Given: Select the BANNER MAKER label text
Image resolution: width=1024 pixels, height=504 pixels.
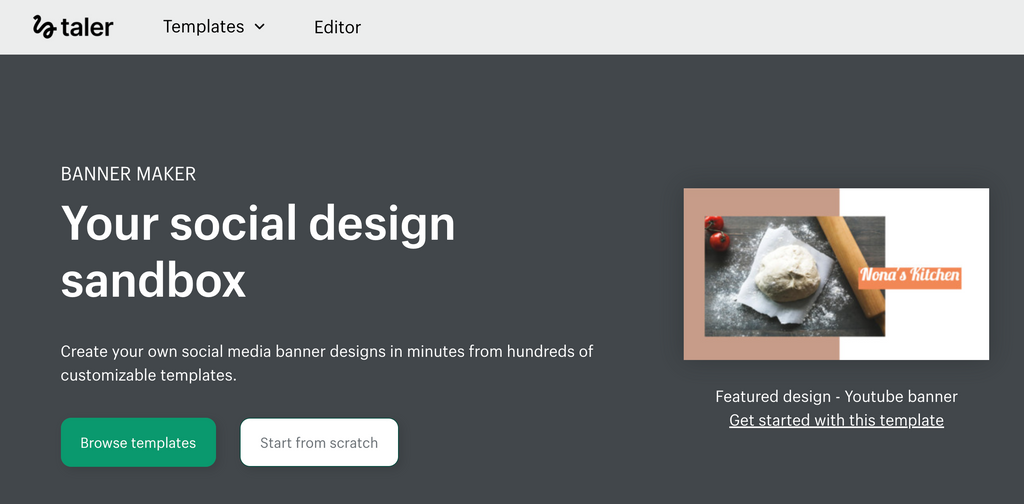Looking at the screenshot, I should 128,174.
